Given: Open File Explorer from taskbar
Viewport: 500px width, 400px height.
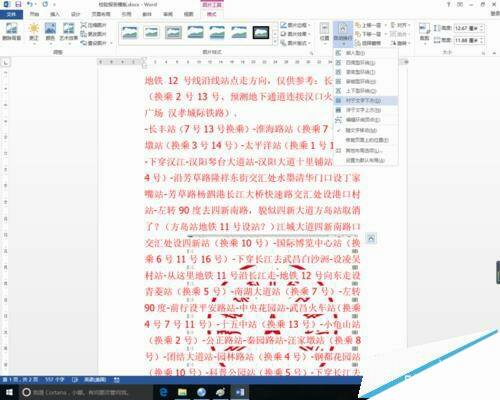Looking at the screenshot, I should coord(182,392).
